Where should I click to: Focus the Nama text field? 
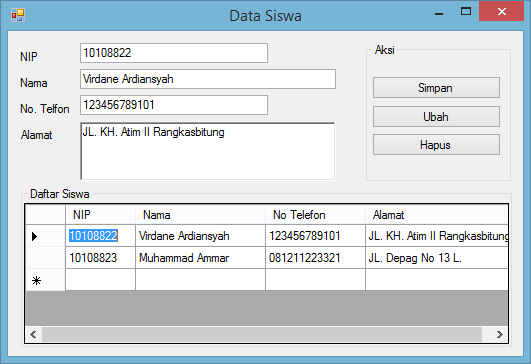tap(208, 79)
